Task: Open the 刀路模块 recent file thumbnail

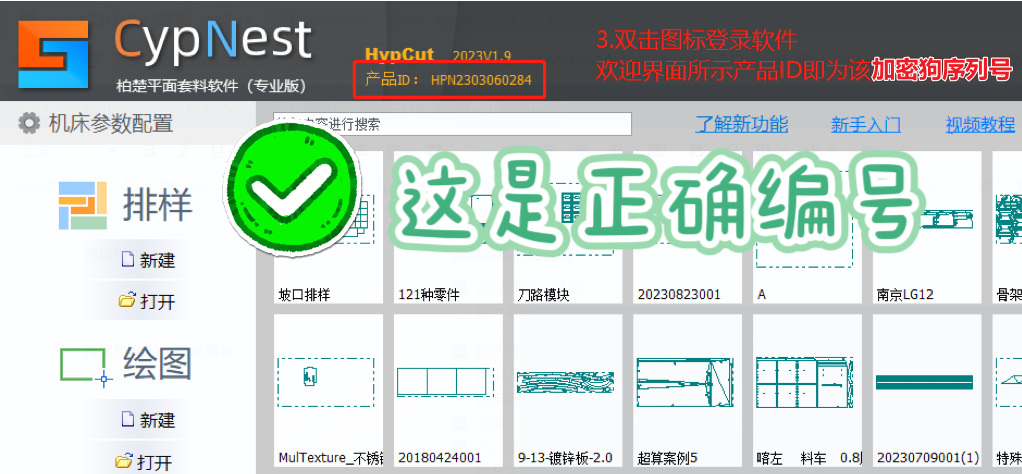Action: coord(568,227)
